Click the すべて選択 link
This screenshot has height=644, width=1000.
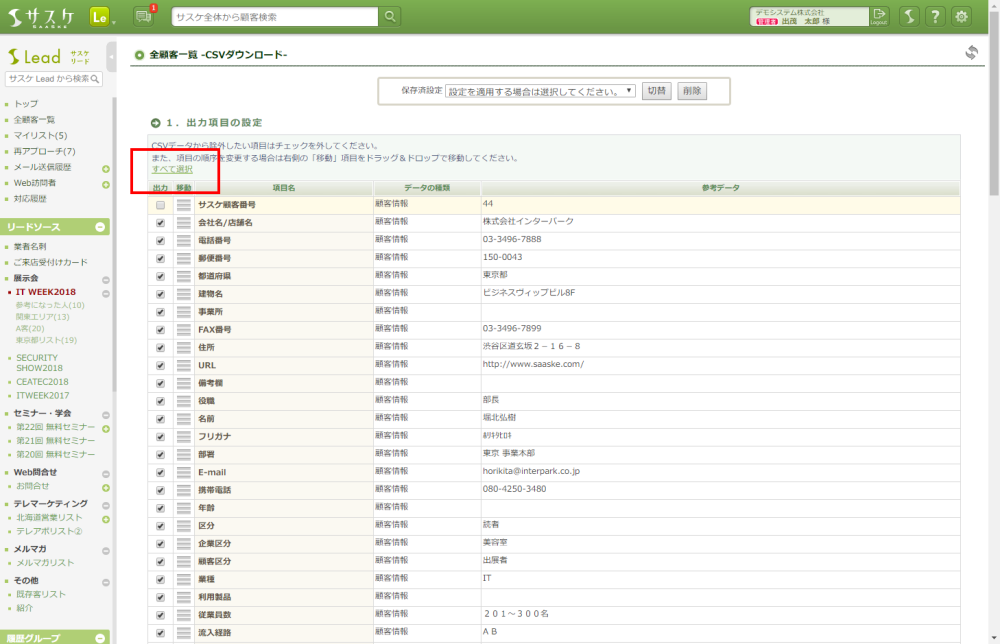(x=172, y=169)
